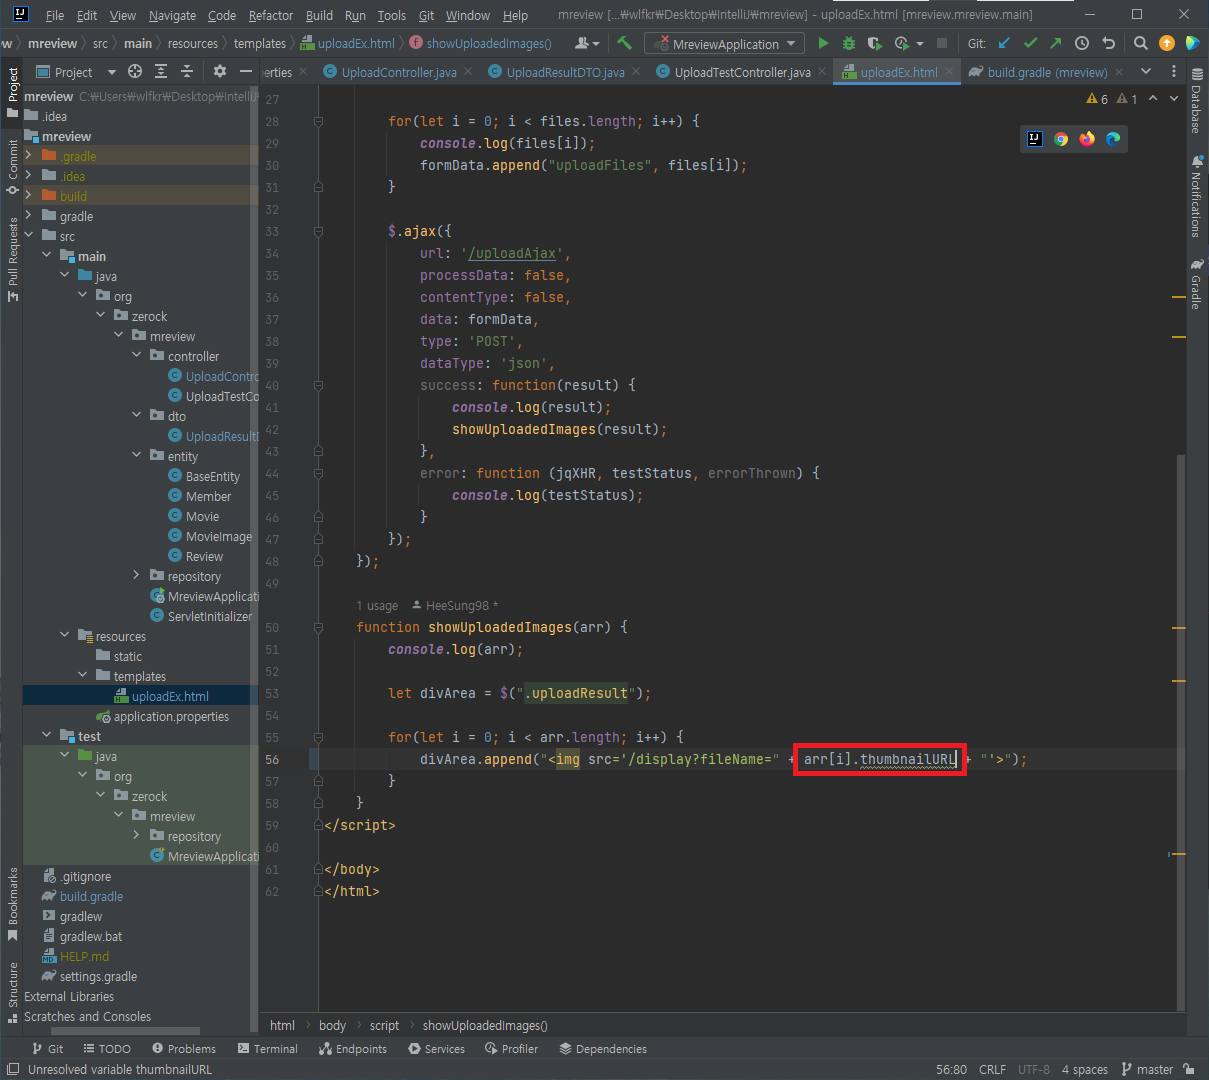The height and width of the screenshot is (1080, 1209).
Task: Expand all nodes in Project panel
Action: pos(161,71)
